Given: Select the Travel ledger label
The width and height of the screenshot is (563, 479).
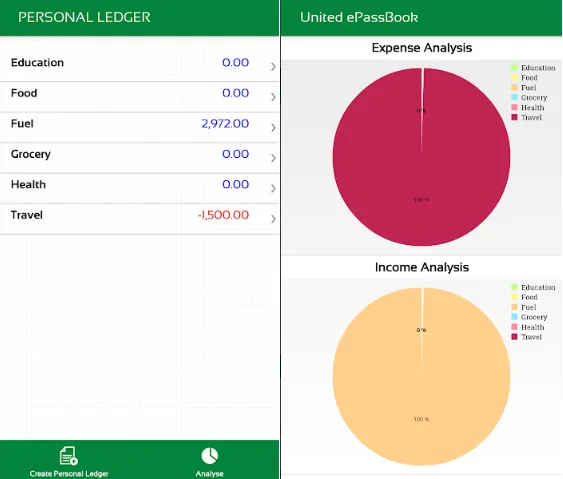Looking at the screenshot, I should point(27,215).
